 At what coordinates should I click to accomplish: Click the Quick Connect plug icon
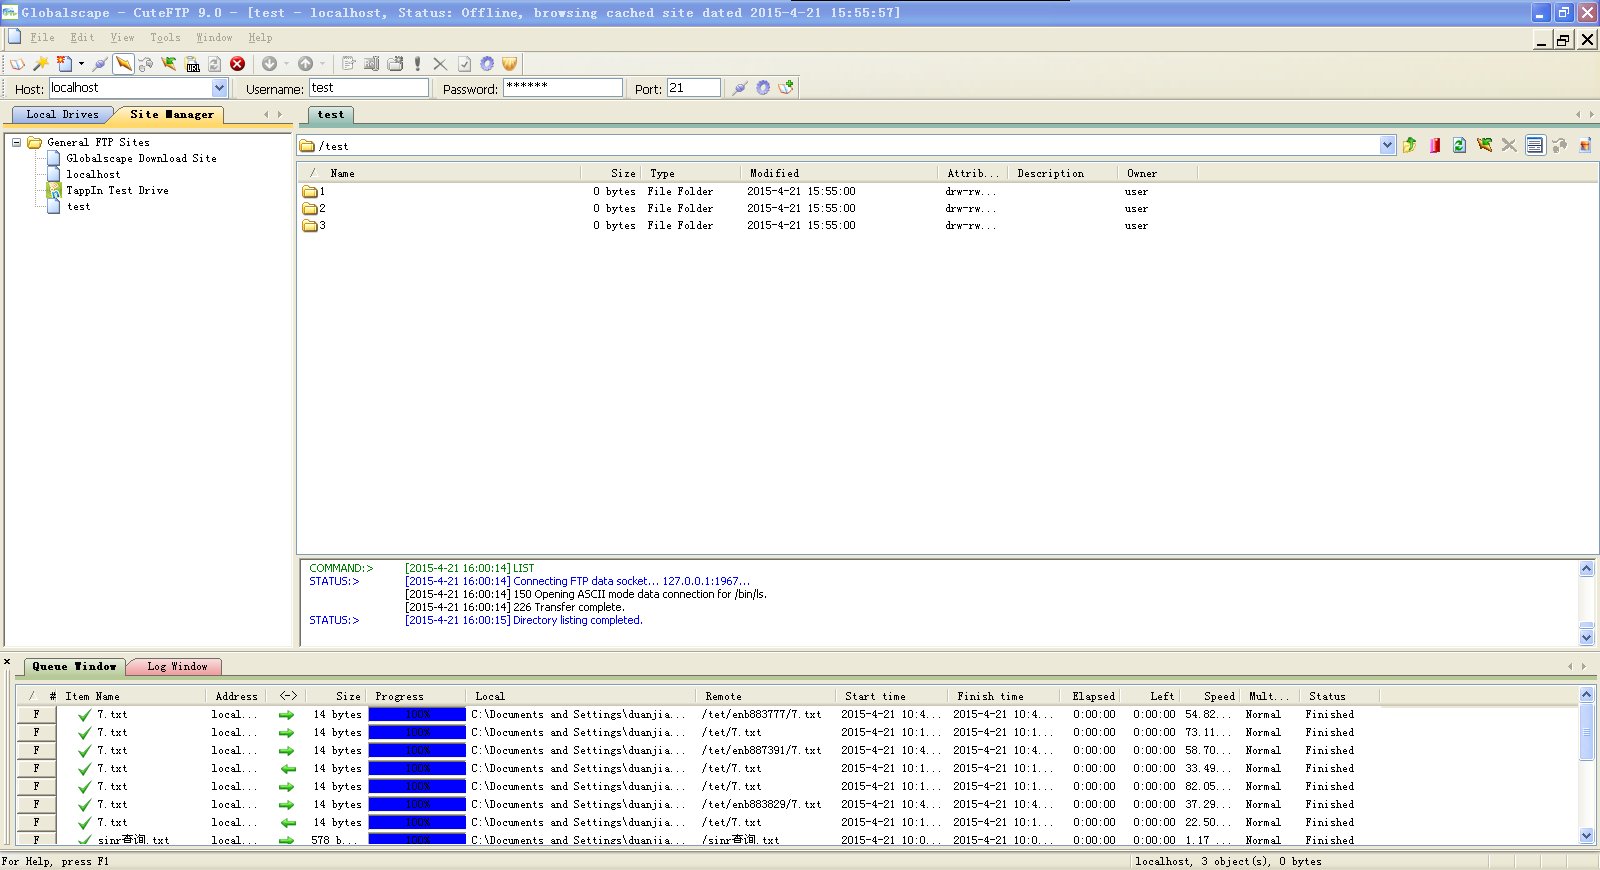click(739, 88)
